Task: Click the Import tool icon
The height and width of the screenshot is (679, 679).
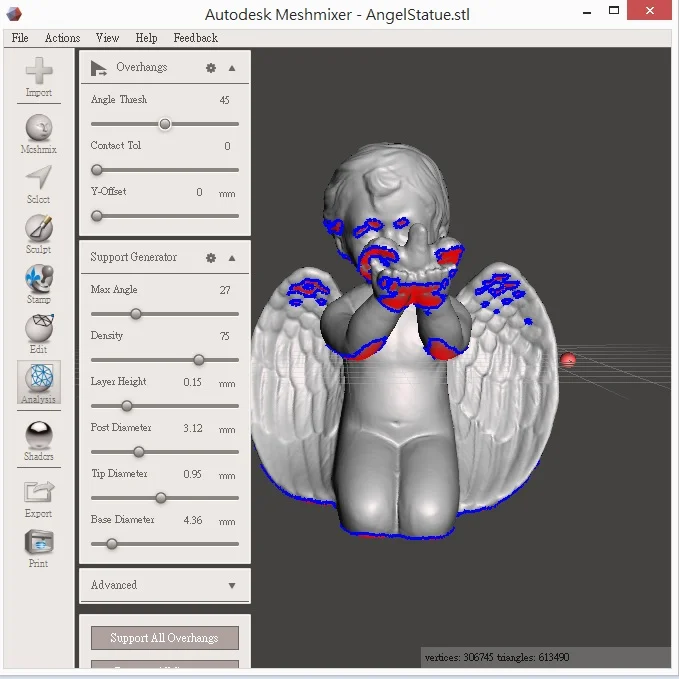Action: click(39, 71)
